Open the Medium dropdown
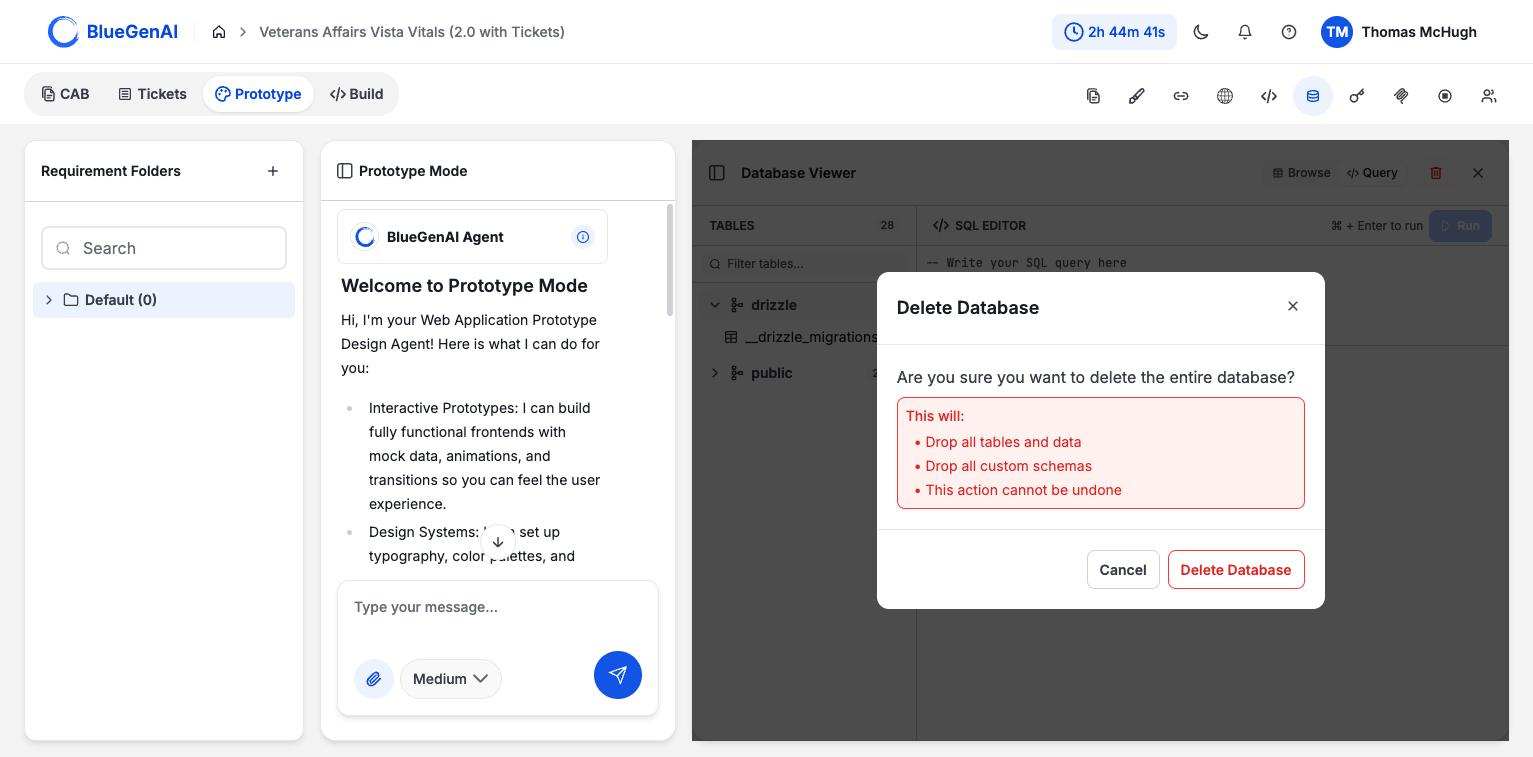Viewport: 1533px width, 757px height. pos(451,679)
